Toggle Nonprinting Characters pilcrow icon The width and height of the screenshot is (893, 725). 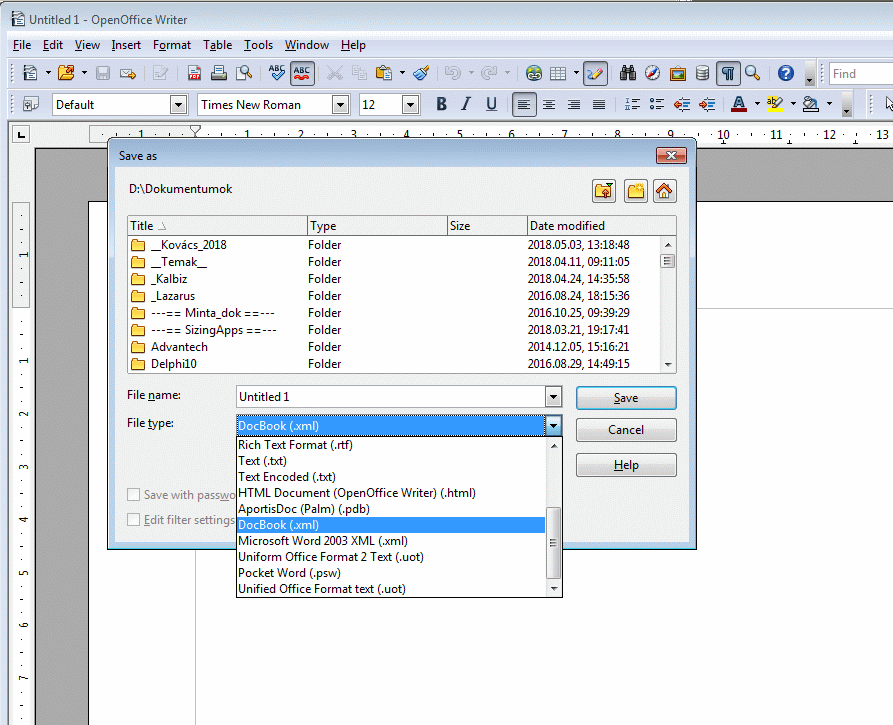pos(728,73)
